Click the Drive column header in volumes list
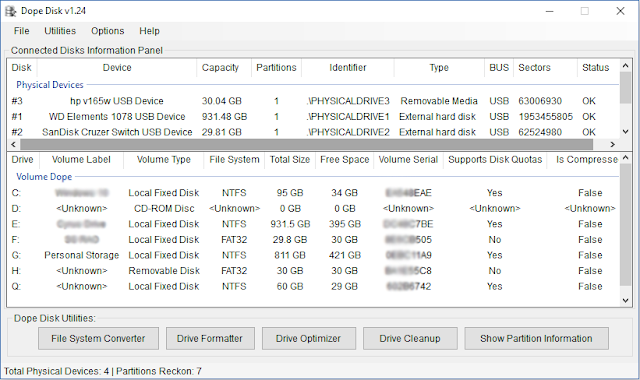640x380 pixels. point(23,160)
